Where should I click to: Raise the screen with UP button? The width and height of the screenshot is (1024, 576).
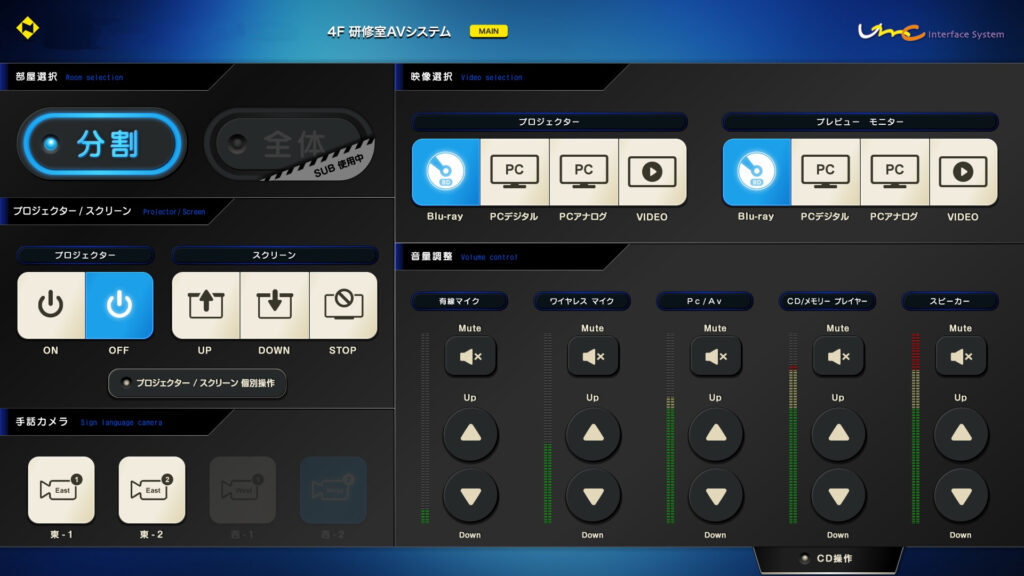205,305
